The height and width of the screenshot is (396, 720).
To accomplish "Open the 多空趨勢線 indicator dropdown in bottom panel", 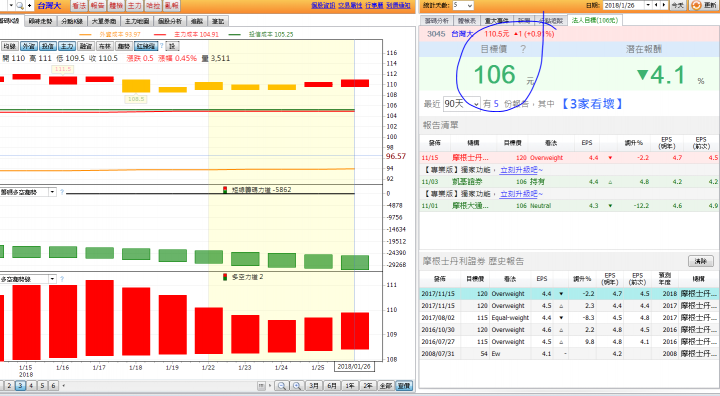I will click(52, 279).
